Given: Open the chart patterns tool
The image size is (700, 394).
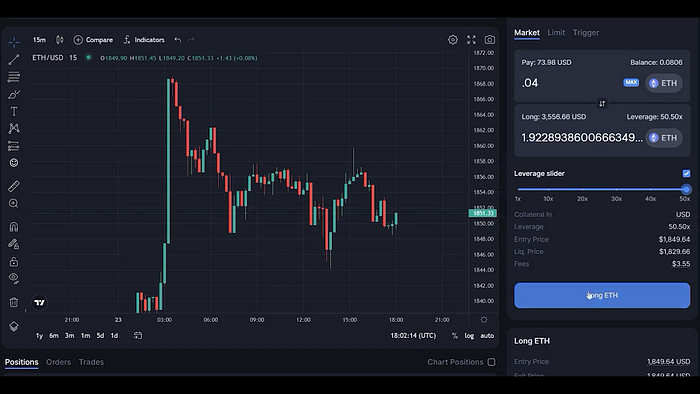Looking at the screenshot, I should 14,129.
